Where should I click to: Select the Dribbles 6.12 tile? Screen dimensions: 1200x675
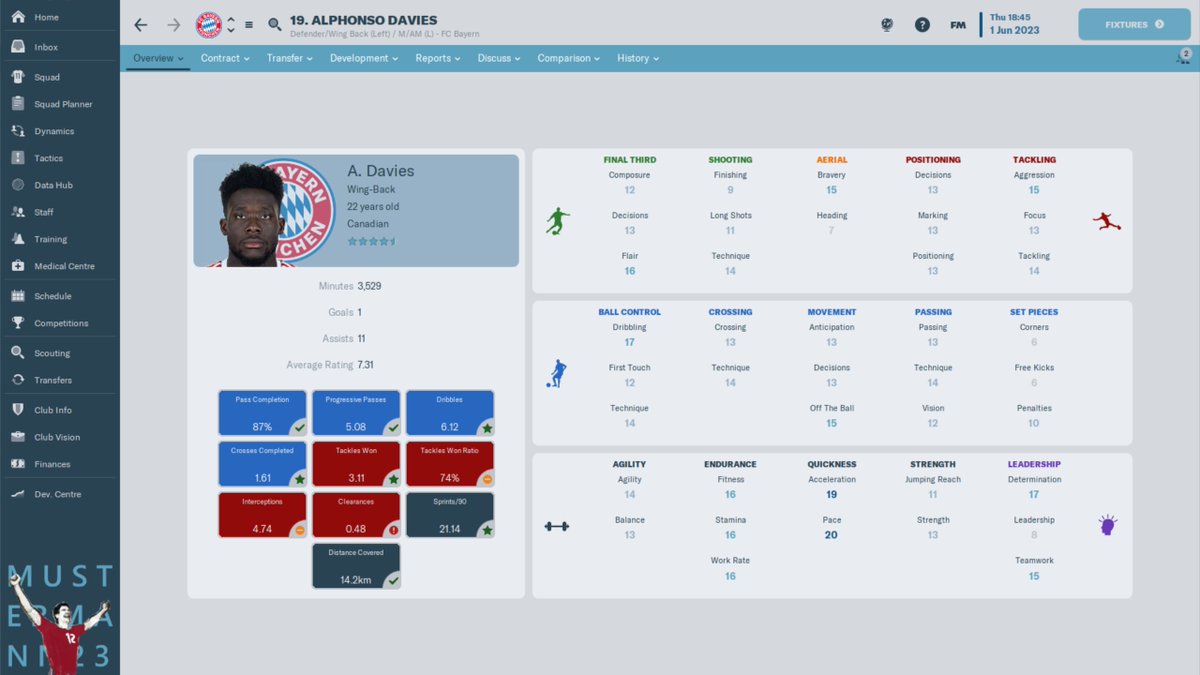click(450, 413)
